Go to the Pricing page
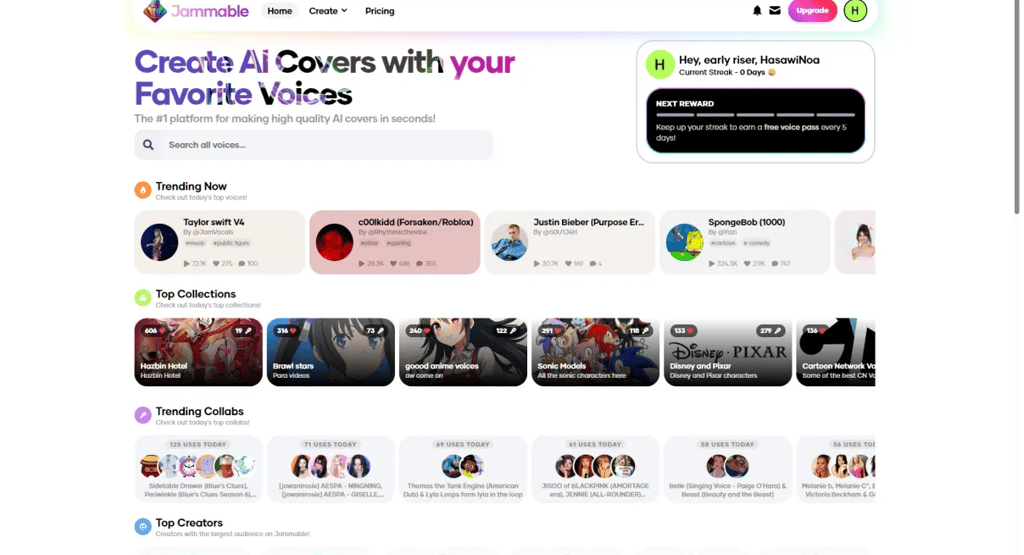Image resolution: width=1024 pixels, height=555 pixels. [x=379, y=11]
